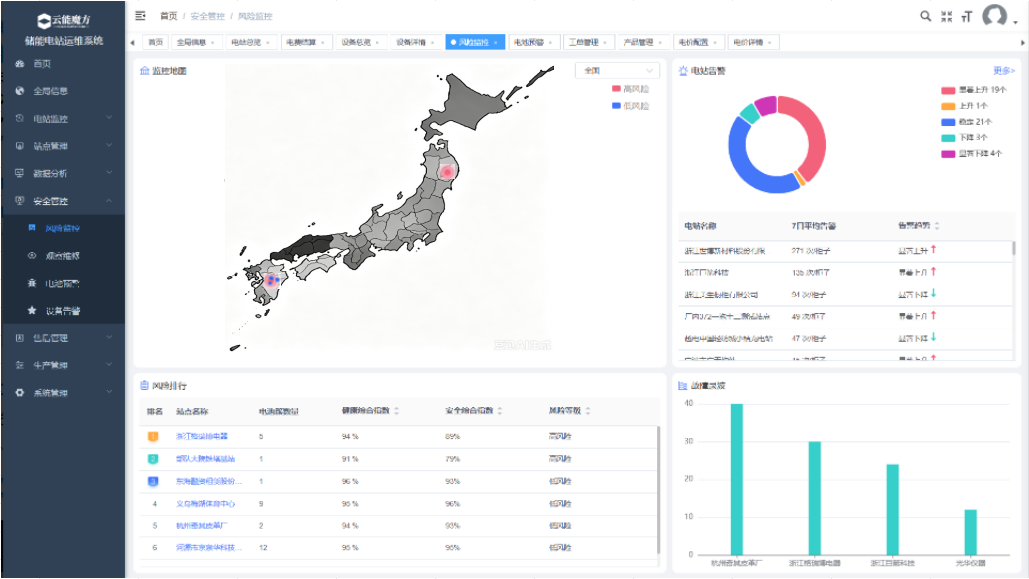
Task: Open the rank 6 station name link
Action: (209, 547)
